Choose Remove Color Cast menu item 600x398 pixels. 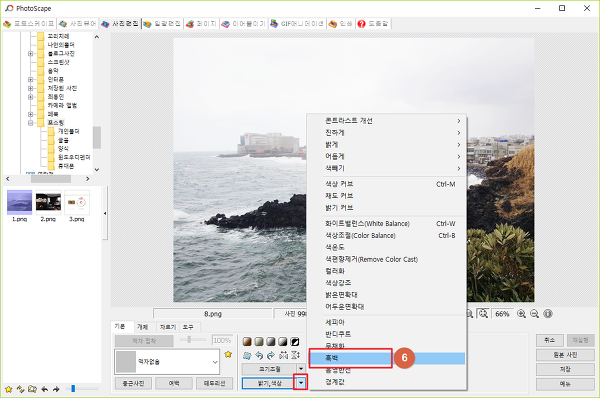click(x=387, y=259)
